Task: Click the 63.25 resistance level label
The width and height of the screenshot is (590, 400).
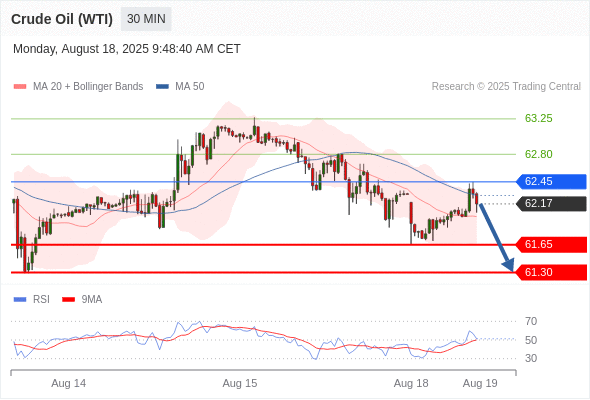Action: pyautogui.click(x=538, y=119)
